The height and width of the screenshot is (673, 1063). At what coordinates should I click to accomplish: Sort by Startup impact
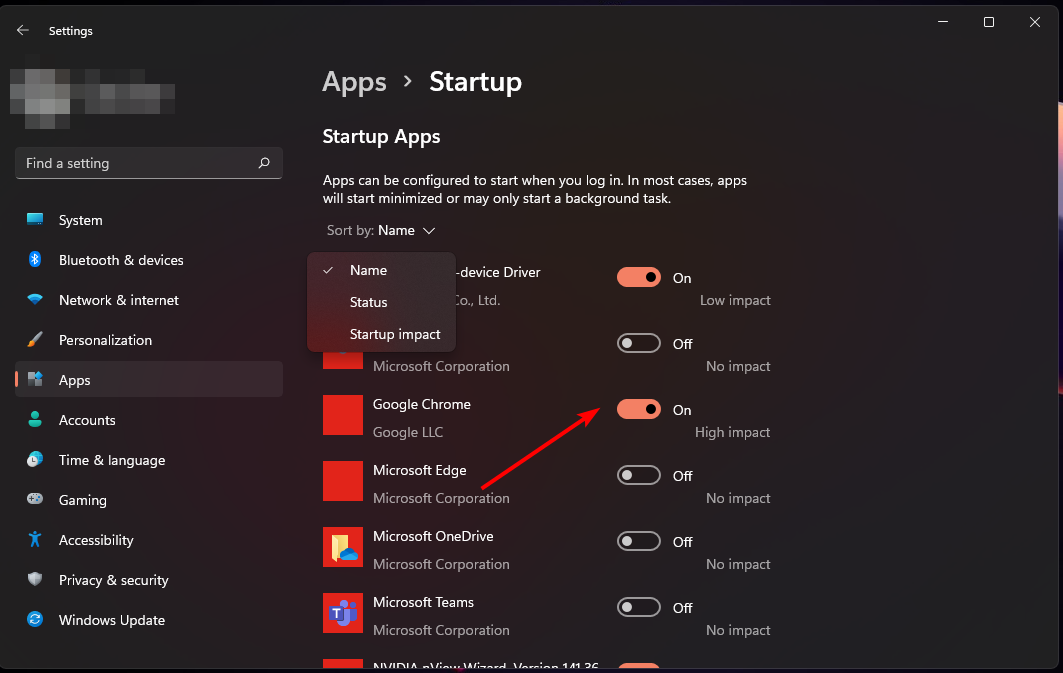382,334
